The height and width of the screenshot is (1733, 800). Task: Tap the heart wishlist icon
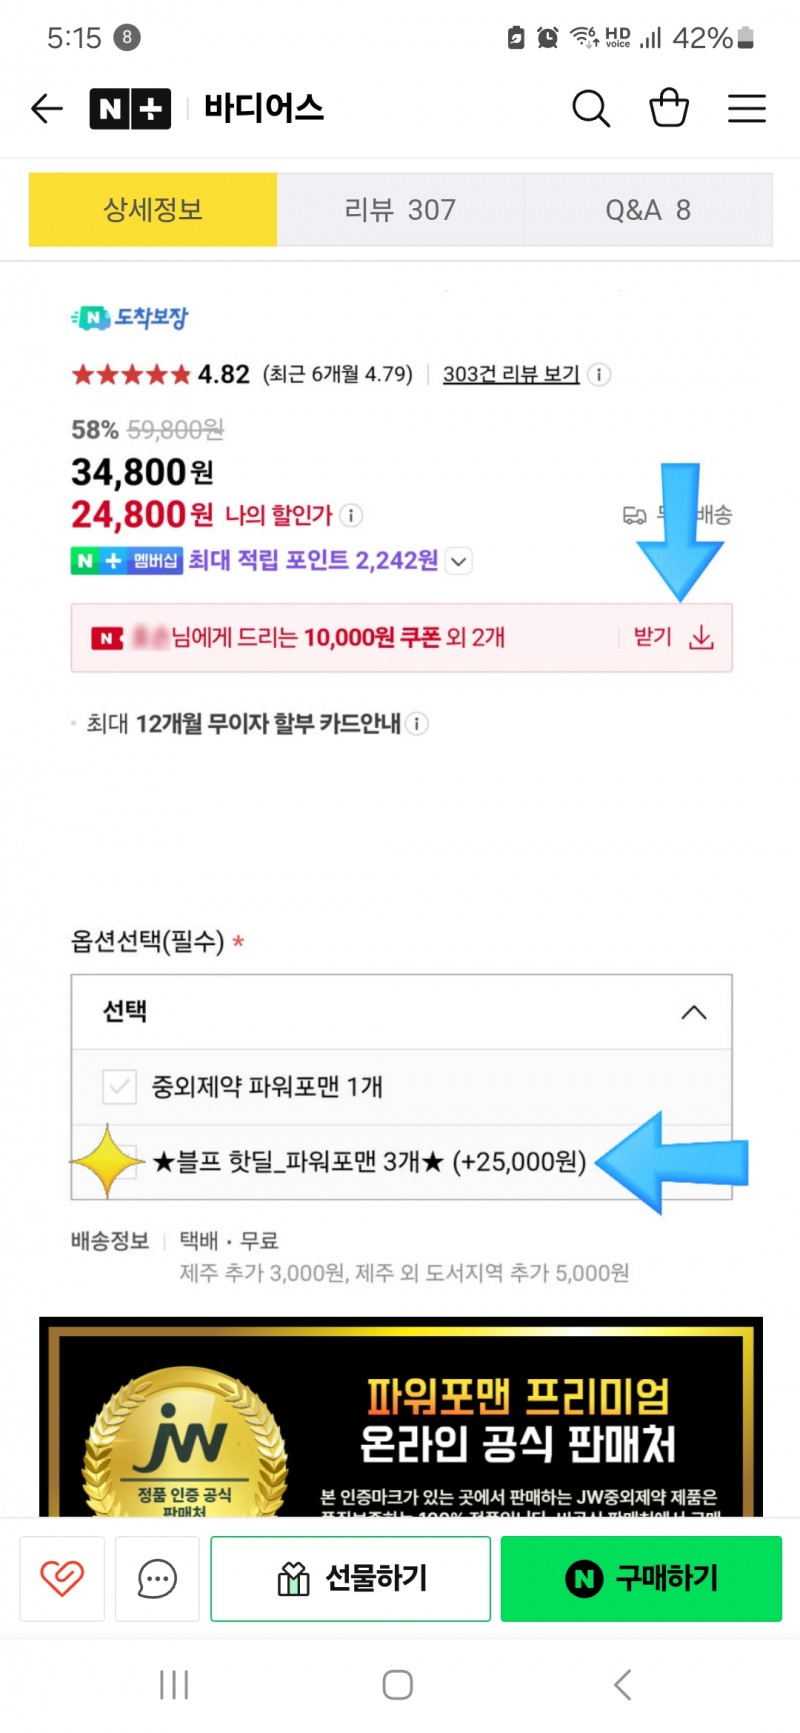[62, 1579]
